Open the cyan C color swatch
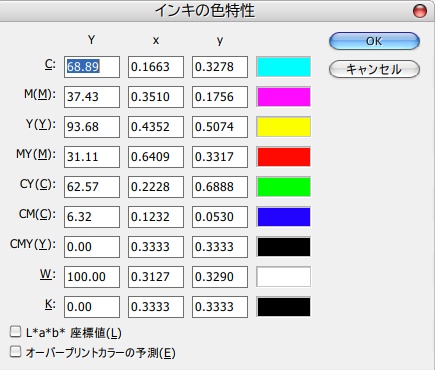The width and height of the screenshot is (435, 370). coord(284,67)
